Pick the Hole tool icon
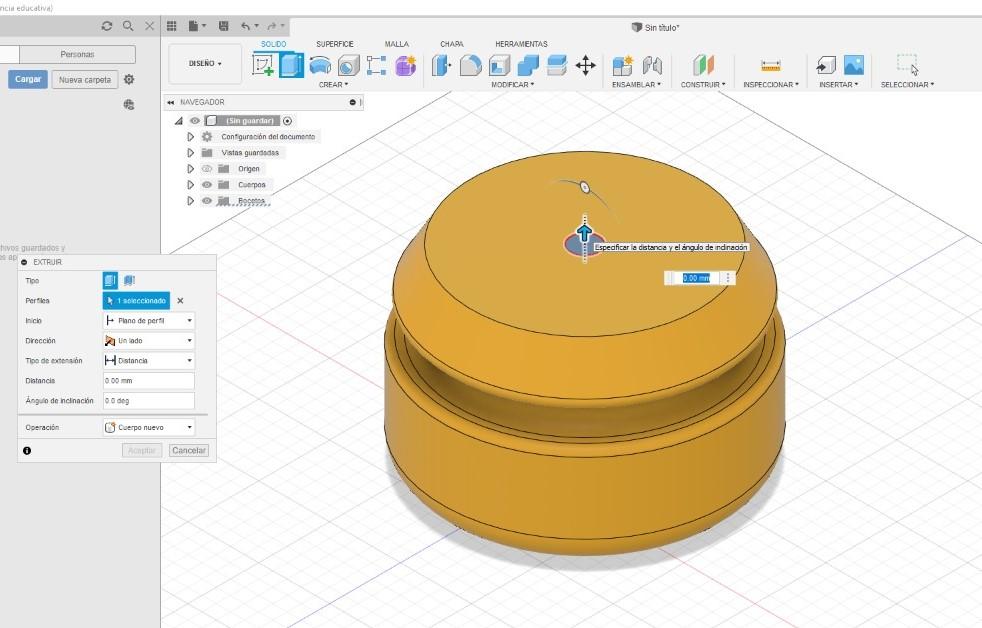This screenshot has height=628, width=982. [348, 65]
